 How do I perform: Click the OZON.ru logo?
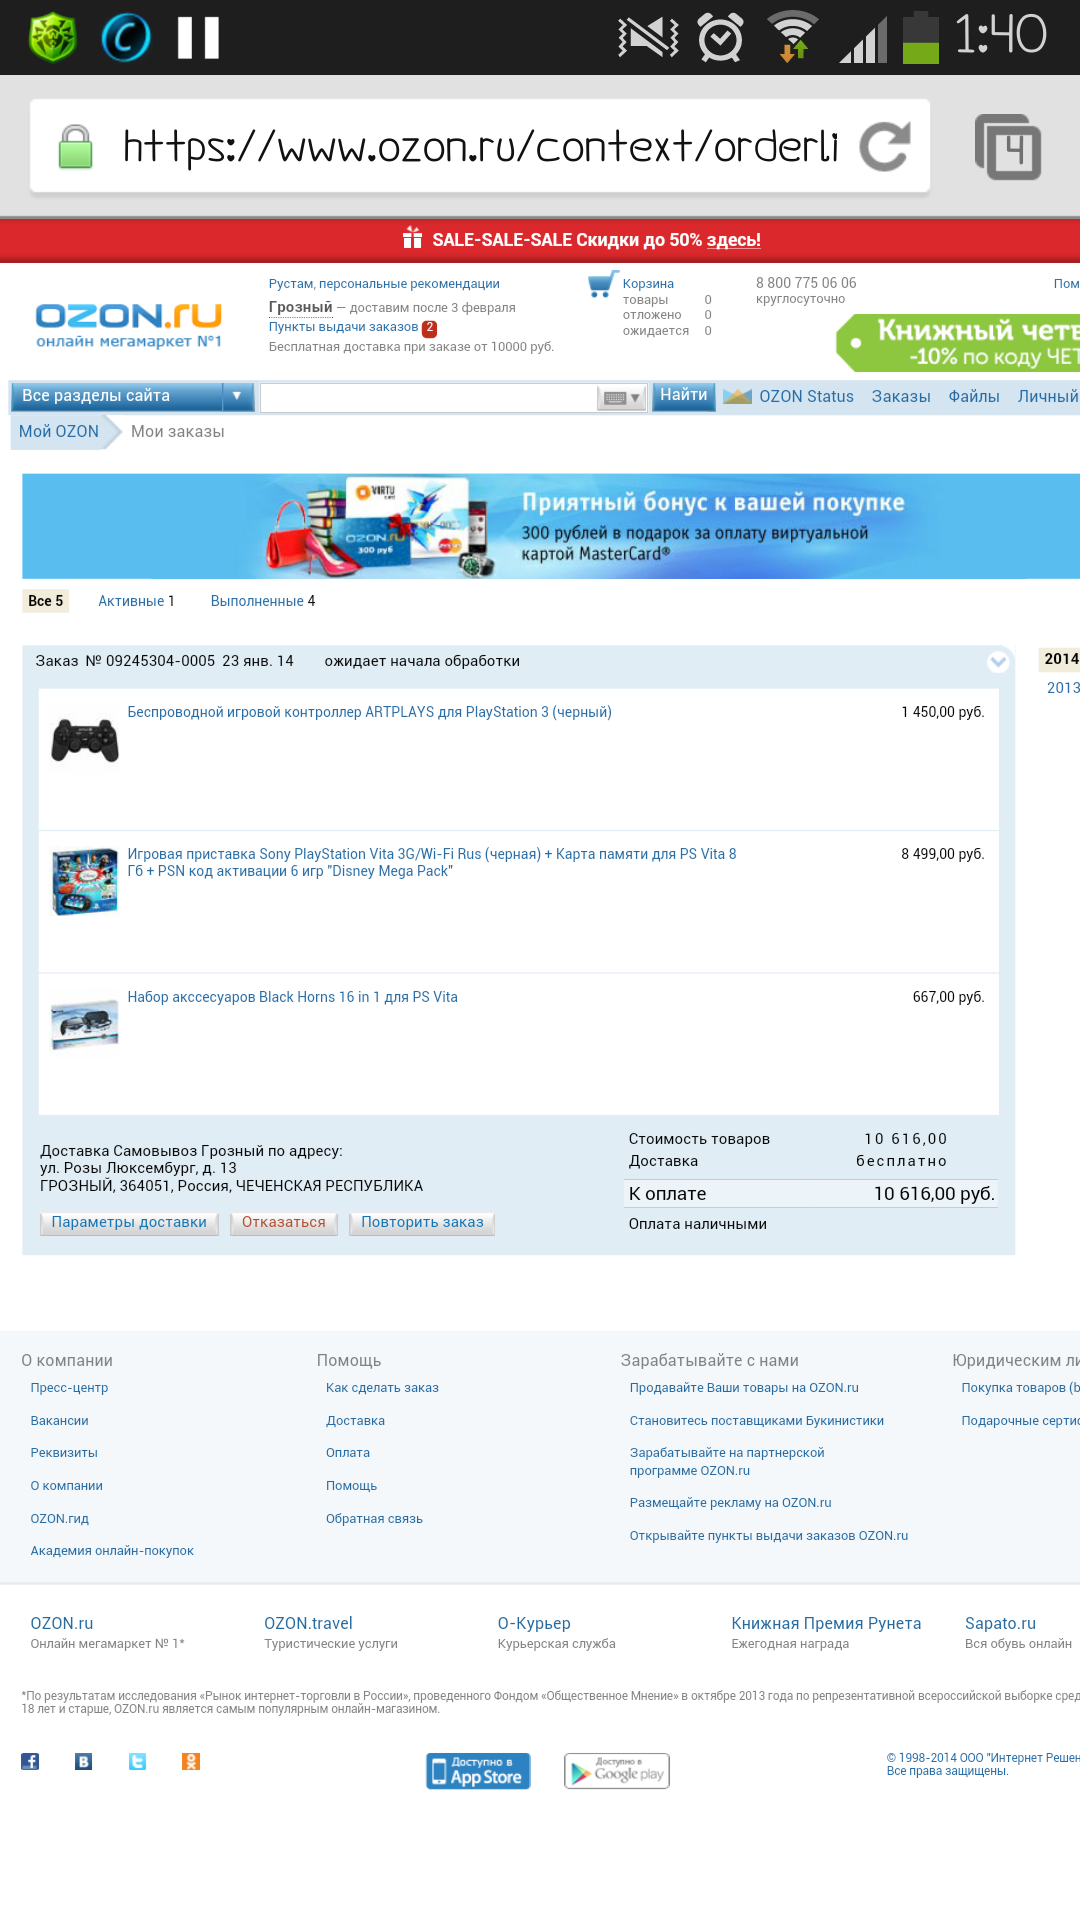(129, 324)
